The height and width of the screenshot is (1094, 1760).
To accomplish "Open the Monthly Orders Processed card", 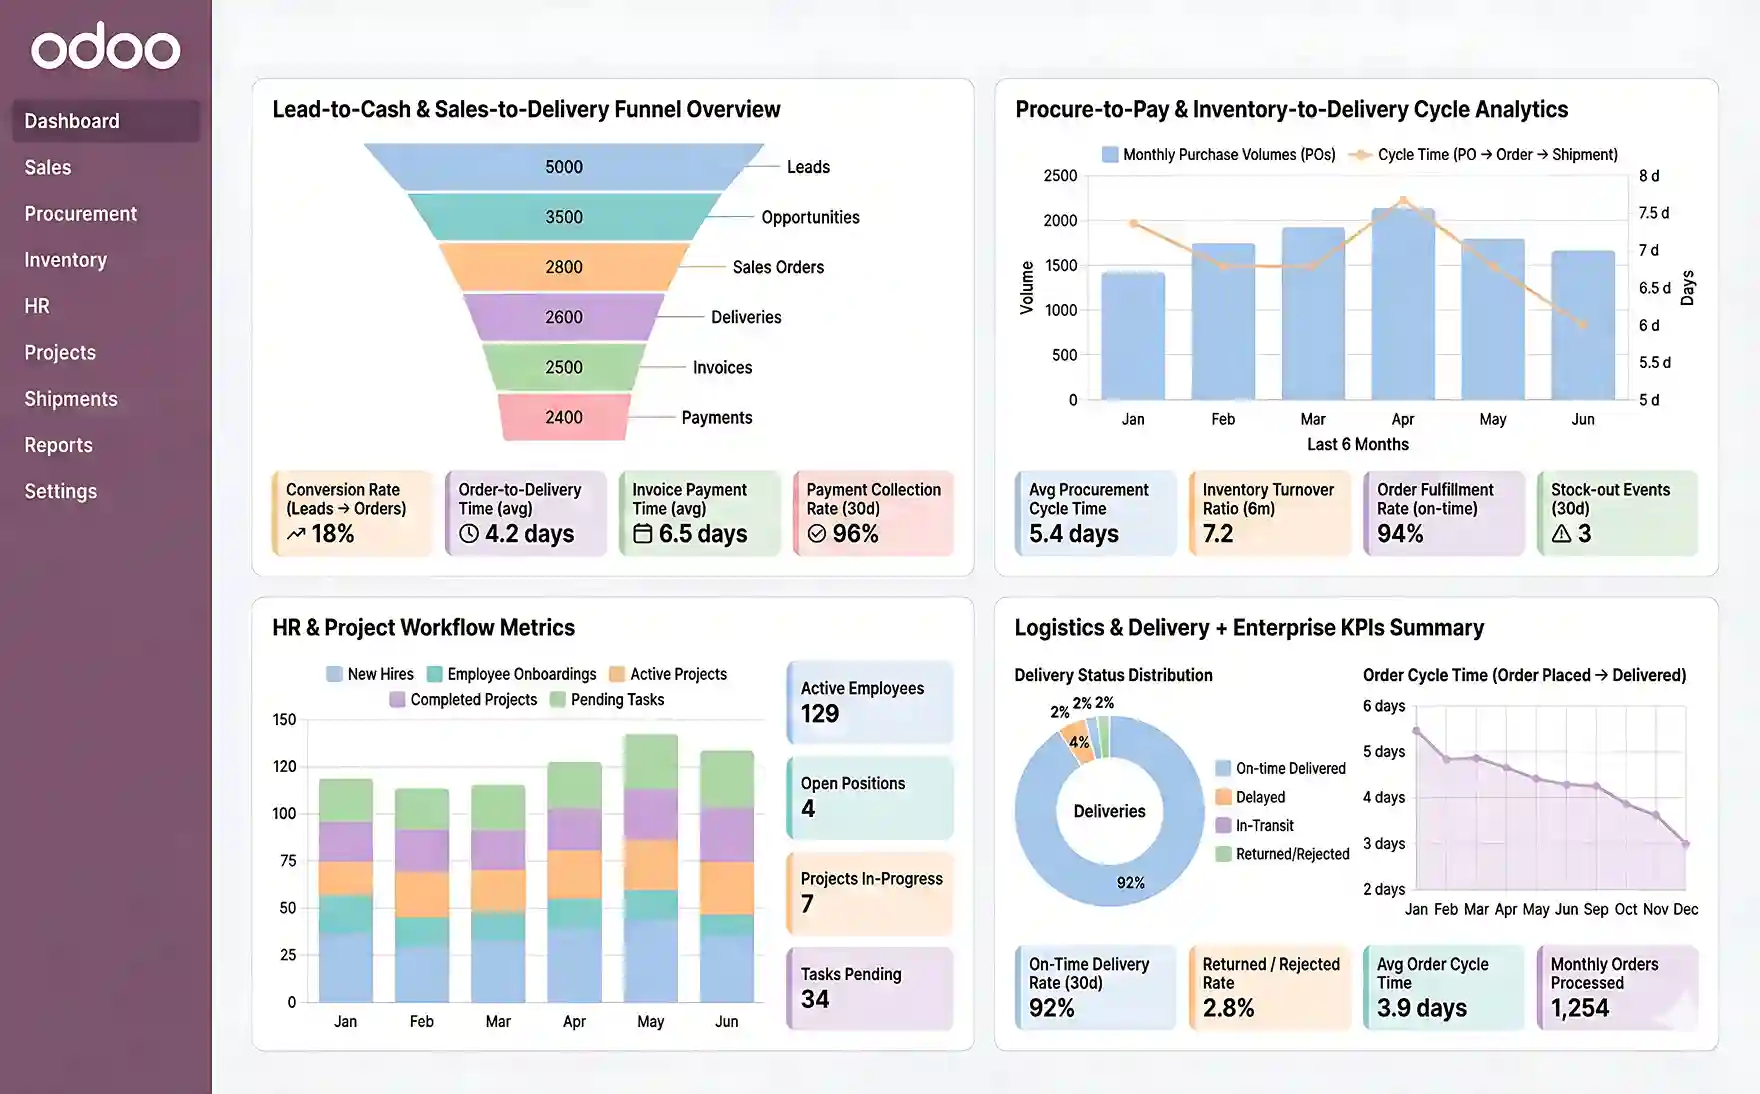I will [x=1617, y=988].
